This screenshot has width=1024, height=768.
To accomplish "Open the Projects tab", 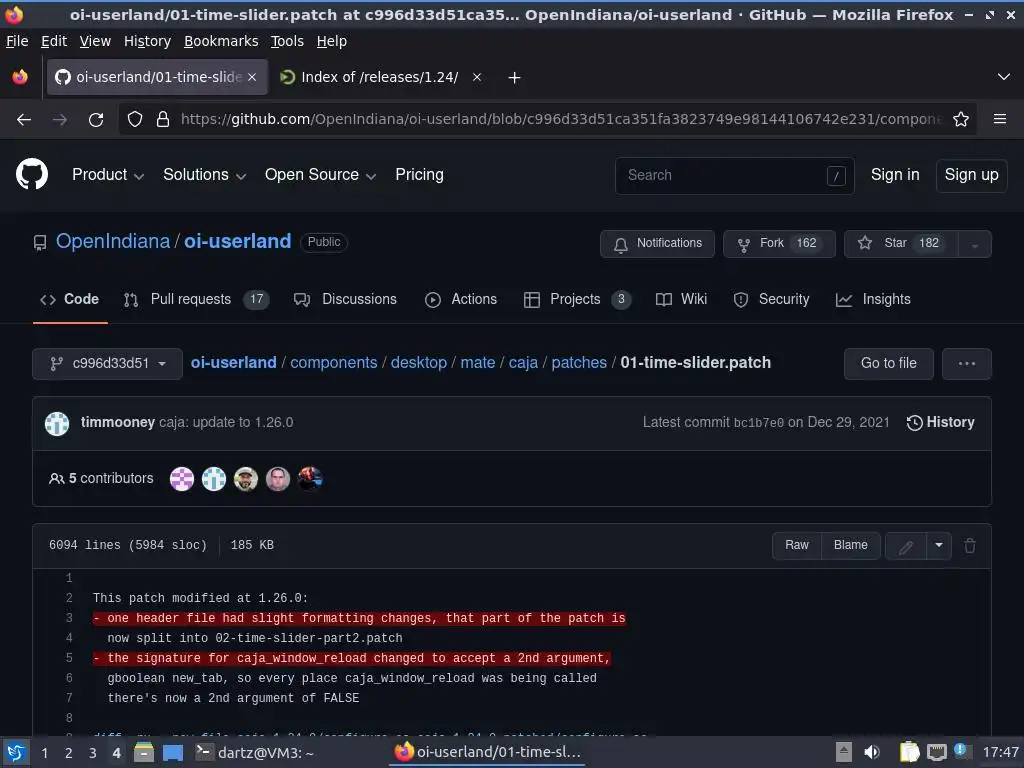I will (577, 300).
